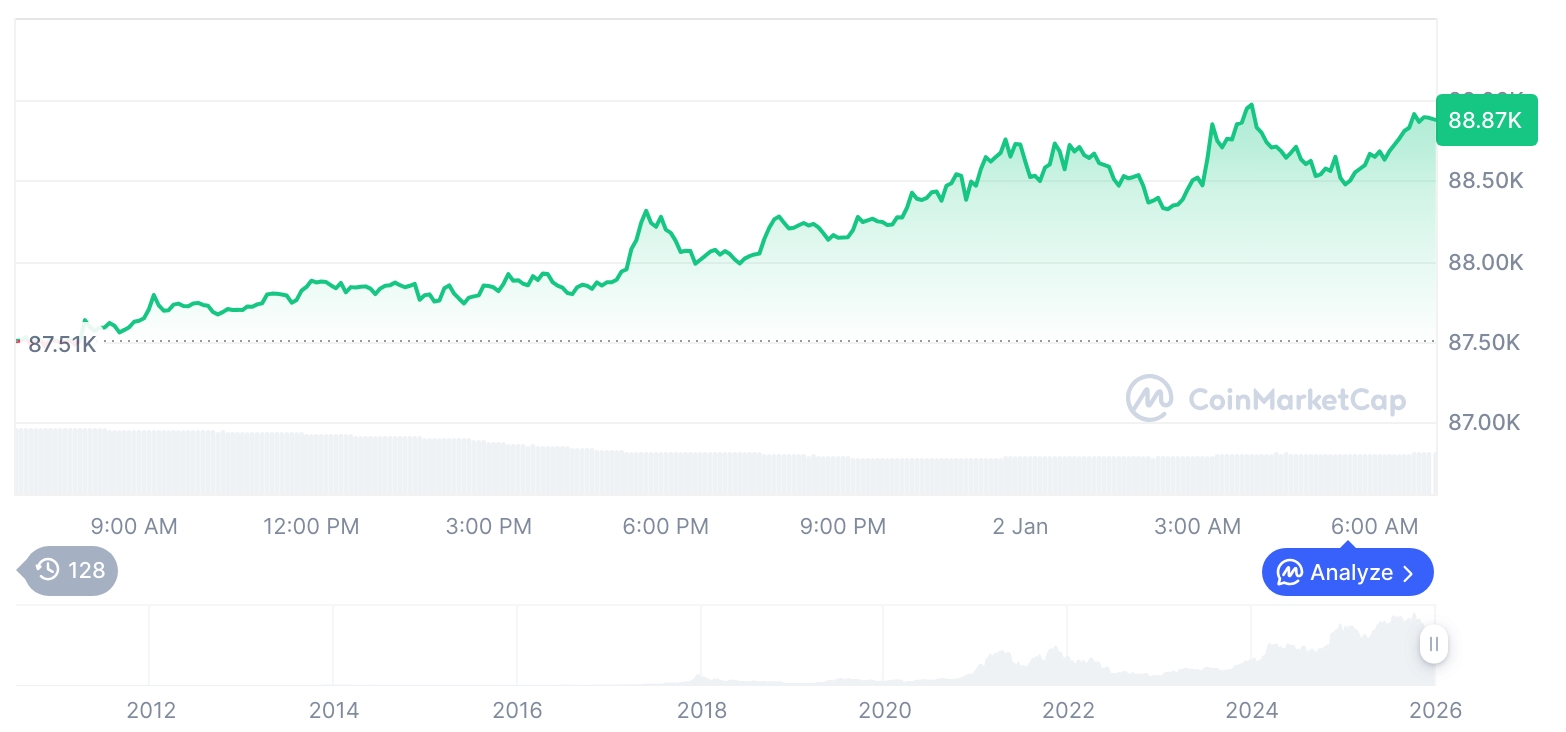This screenshot has height=732, width=1566.
Task: Open the 128 events badge number
Action: (86, 570)
